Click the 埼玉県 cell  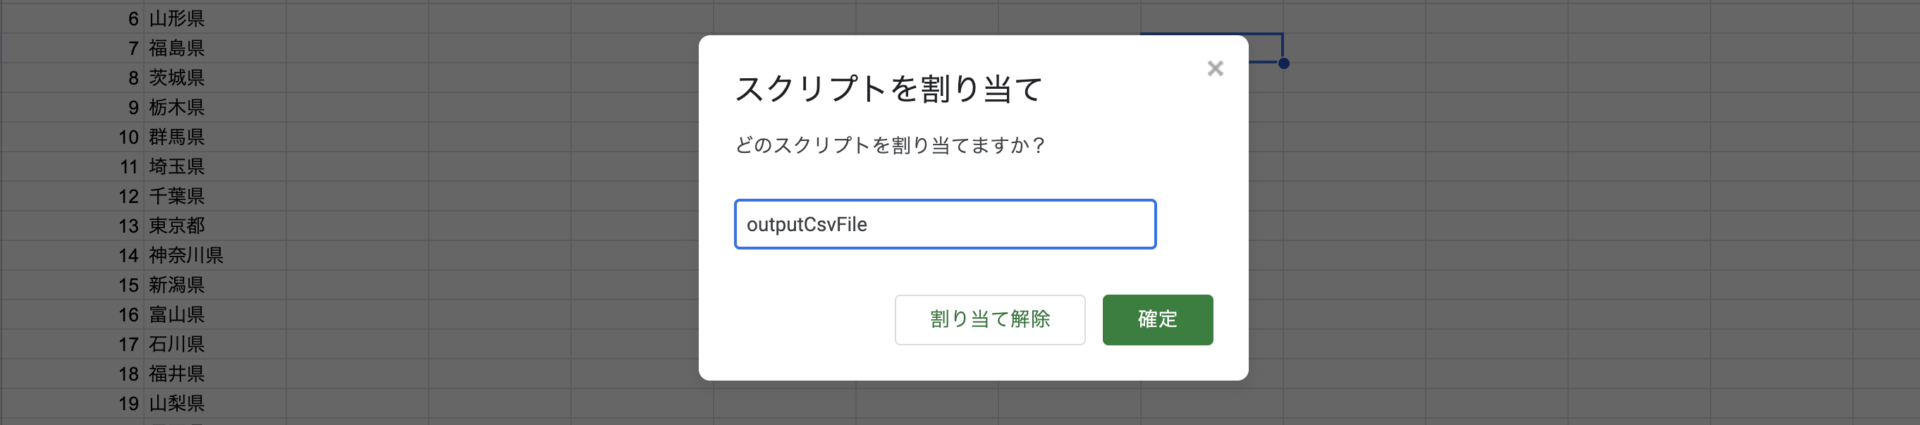(177, 167)
